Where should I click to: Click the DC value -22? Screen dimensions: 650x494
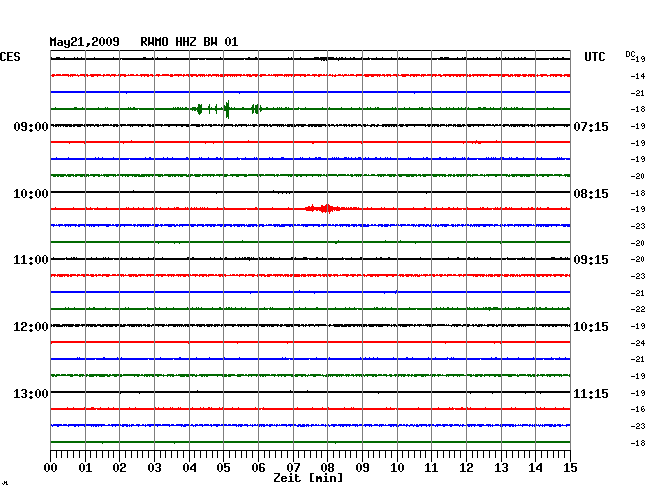[638, 309]
